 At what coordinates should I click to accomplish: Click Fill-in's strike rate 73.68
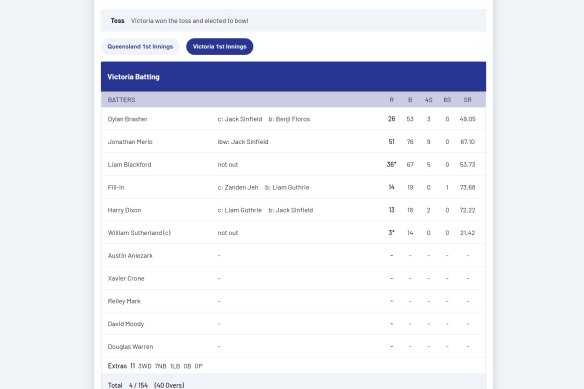tap(467, 187)
